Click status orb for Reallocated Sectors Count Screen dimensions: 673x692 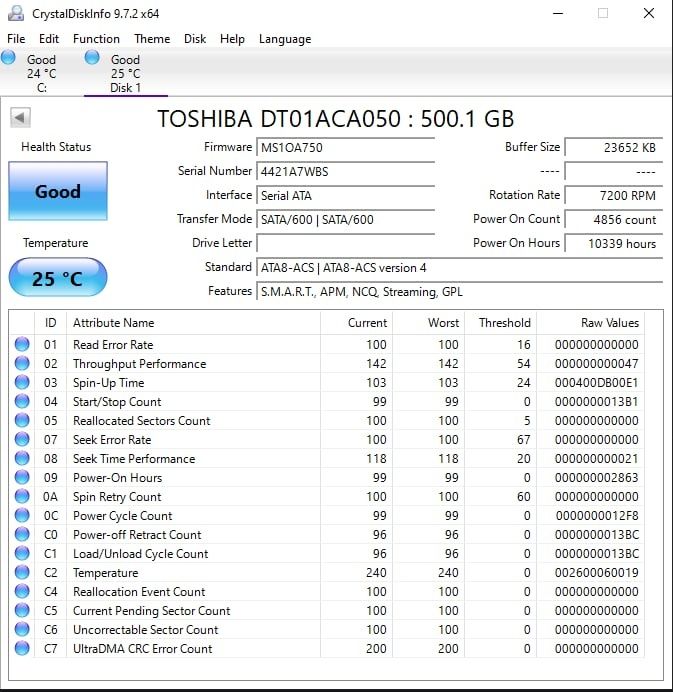pos(22,420)
